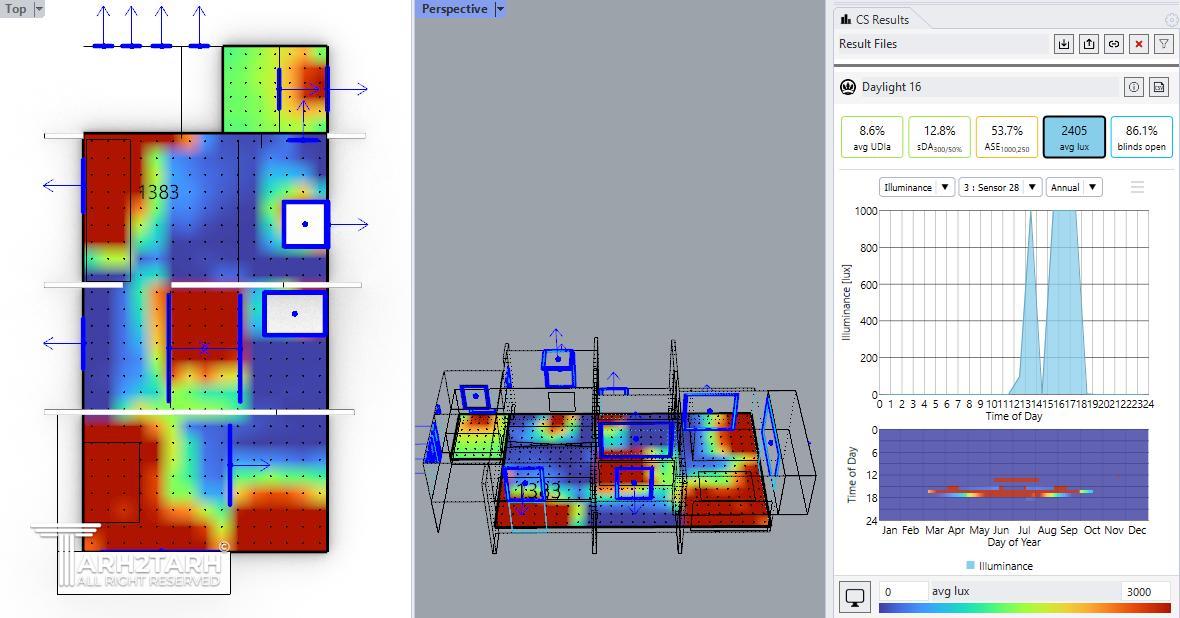Open the Annual time period dropdown
The width and height of the screenshot is (1180, 618).
pyautogui.click(x=1074, y=187)
